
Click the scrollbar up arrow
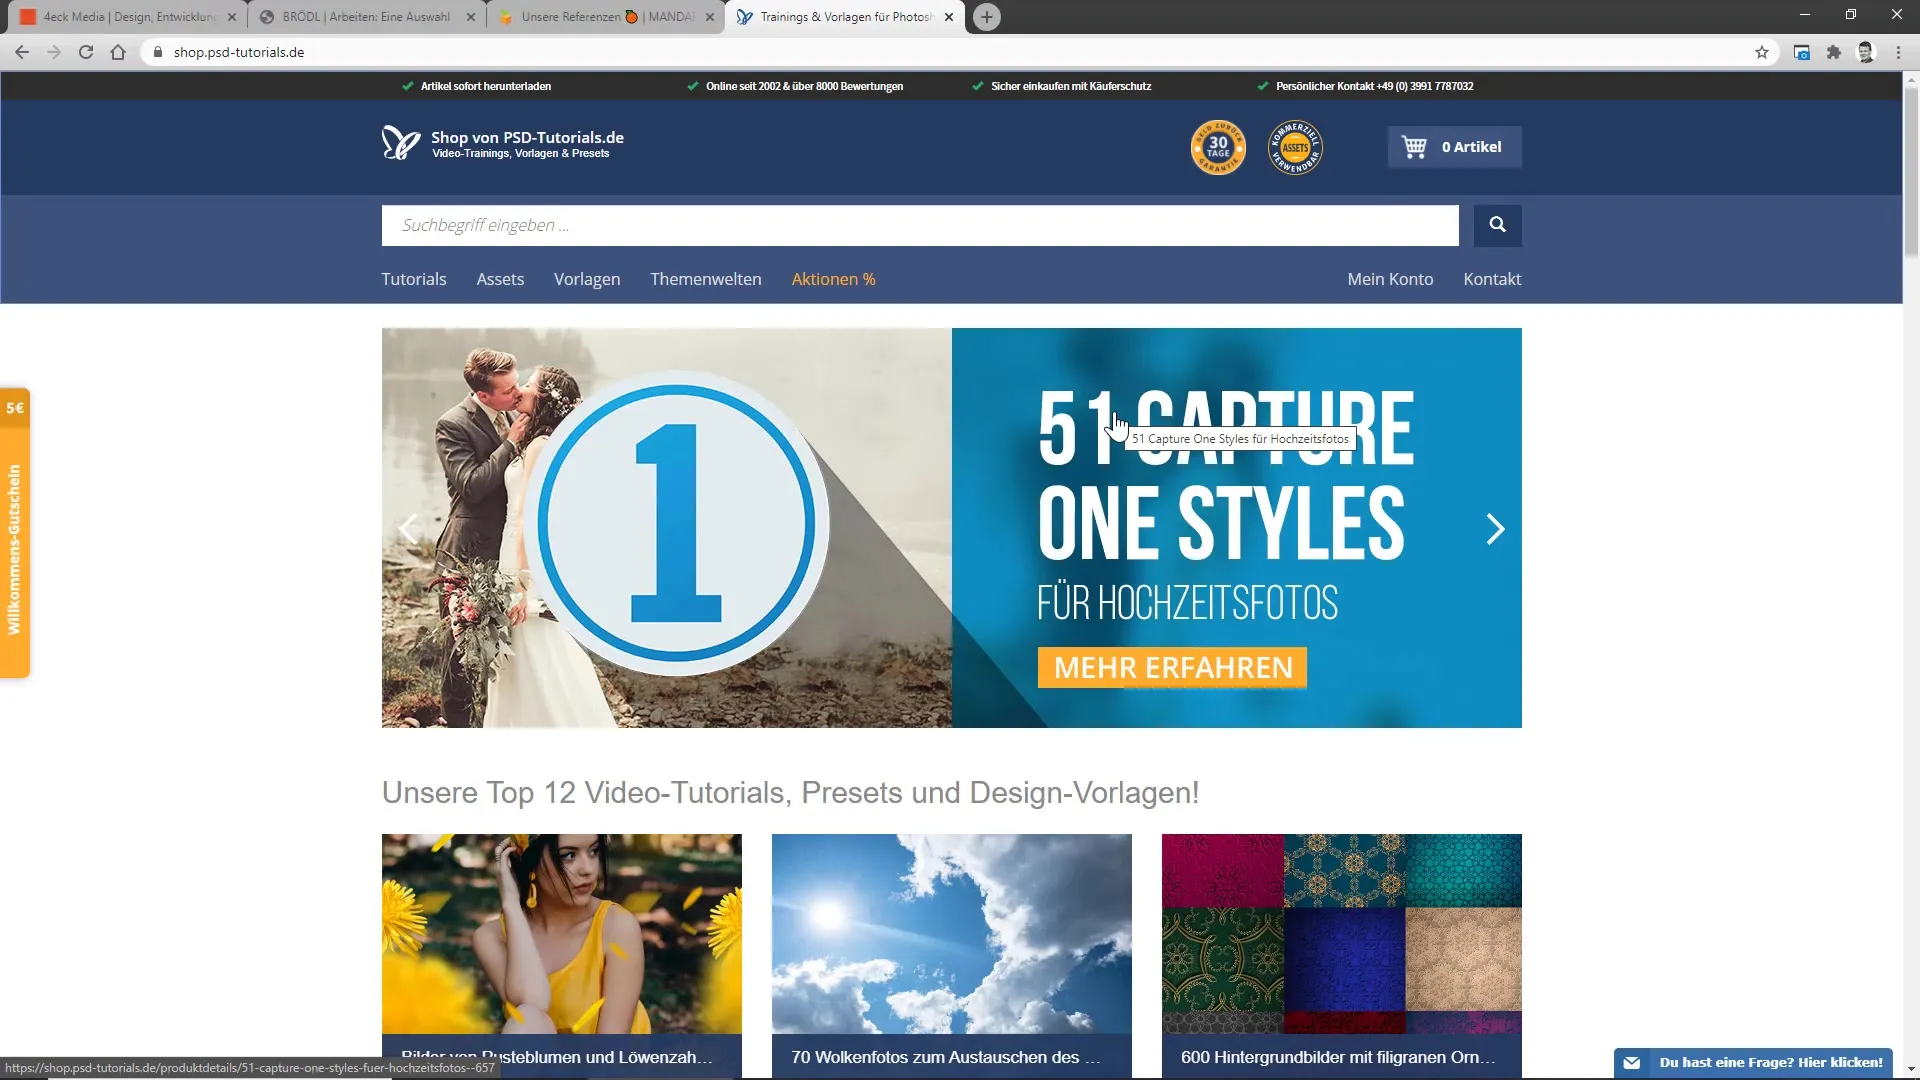pos(1911,78)
